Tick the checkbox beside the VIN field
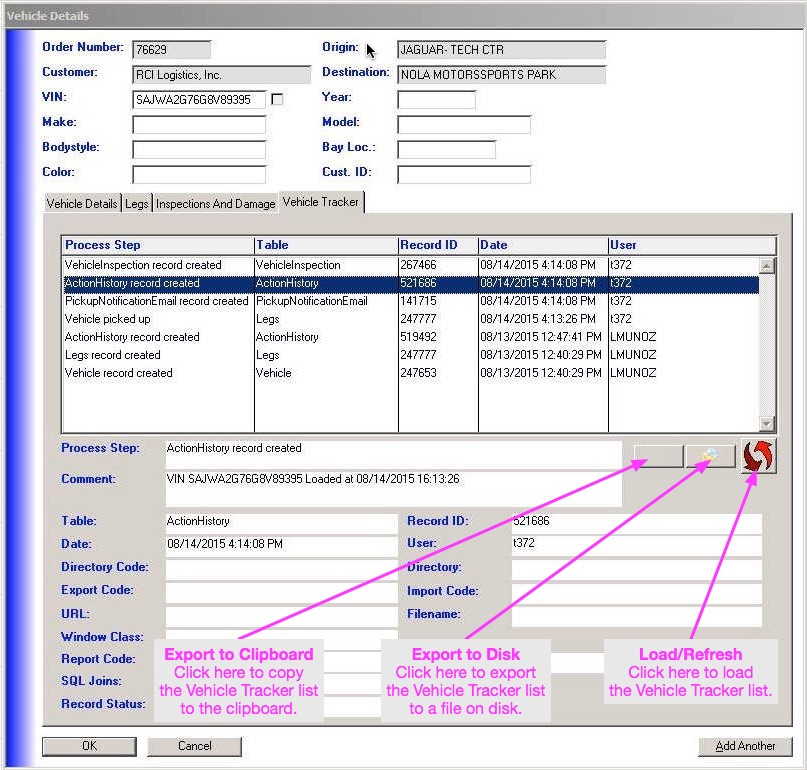The height and width of the screenshot is (770, 807). (x=277, y=99)
